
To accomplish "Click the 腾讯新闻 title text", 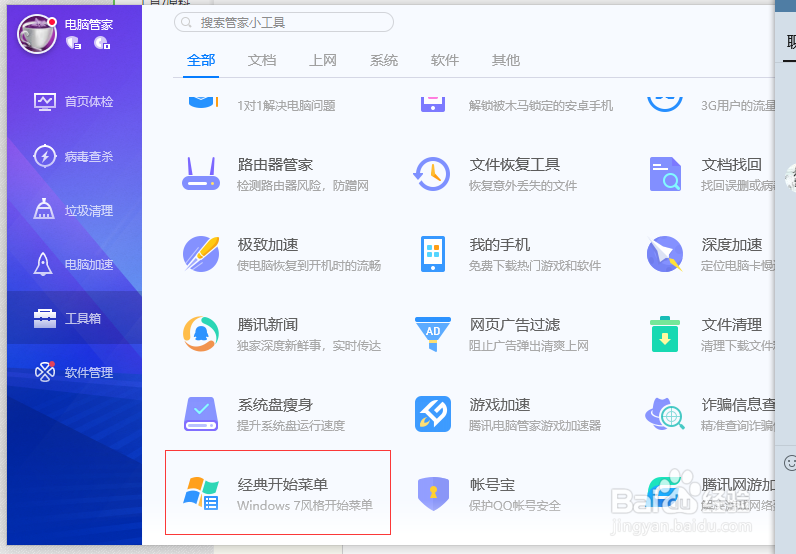I will [x=268, y=324].
